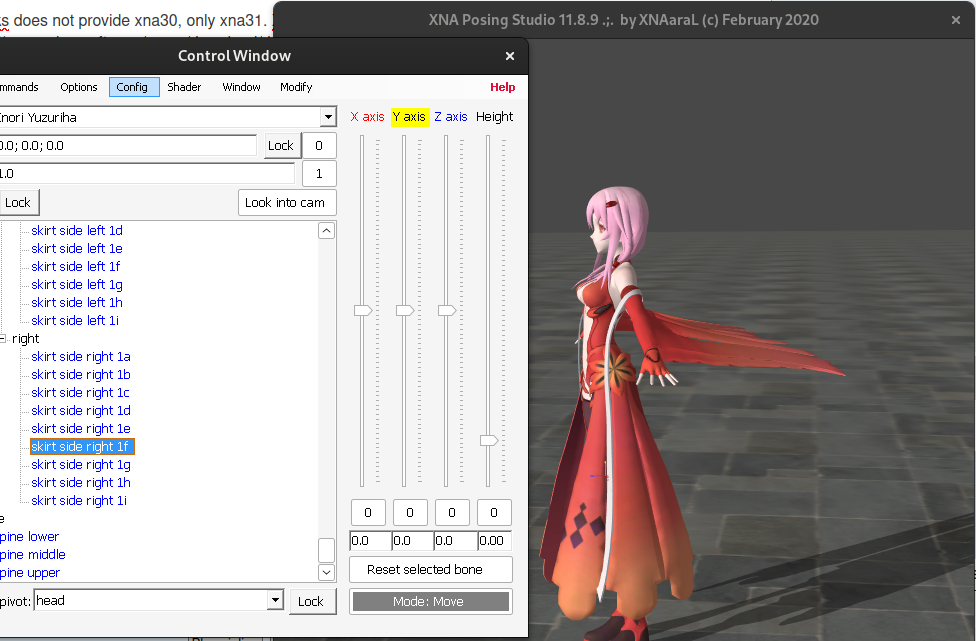Open the Window menu
Image resolution: width=976 pixels, height=641 pixels.
point(242,87)
